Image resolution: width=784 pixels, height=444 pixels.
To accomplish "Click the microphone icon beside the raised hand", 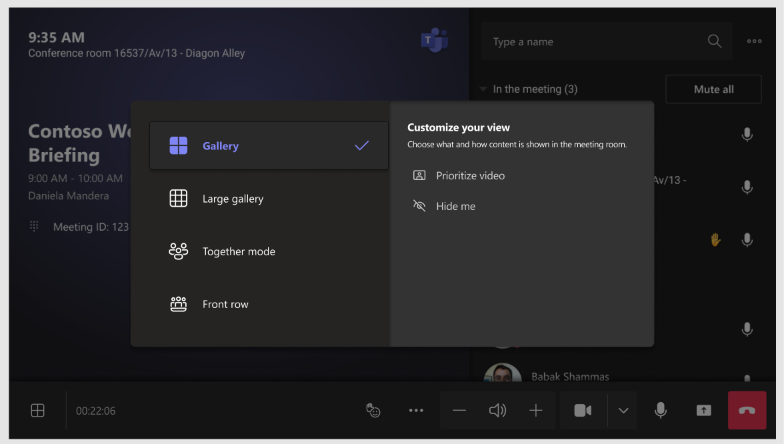I will (747, 240).
